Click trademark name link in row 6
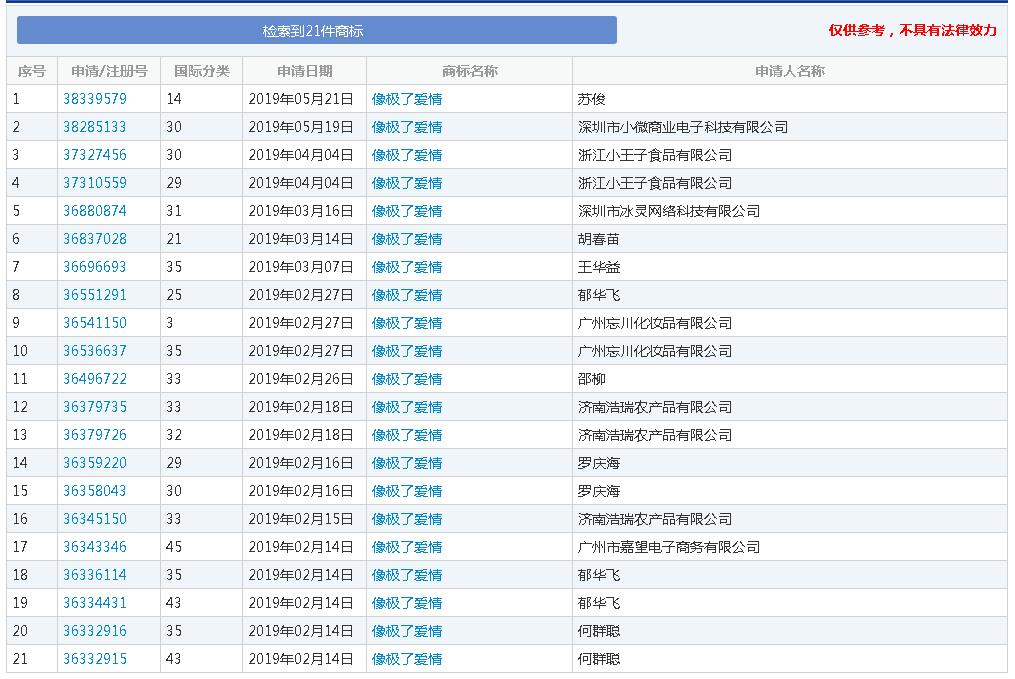Image resolution: width=1015 pixels, height=679 pixels. click(407, 239)
